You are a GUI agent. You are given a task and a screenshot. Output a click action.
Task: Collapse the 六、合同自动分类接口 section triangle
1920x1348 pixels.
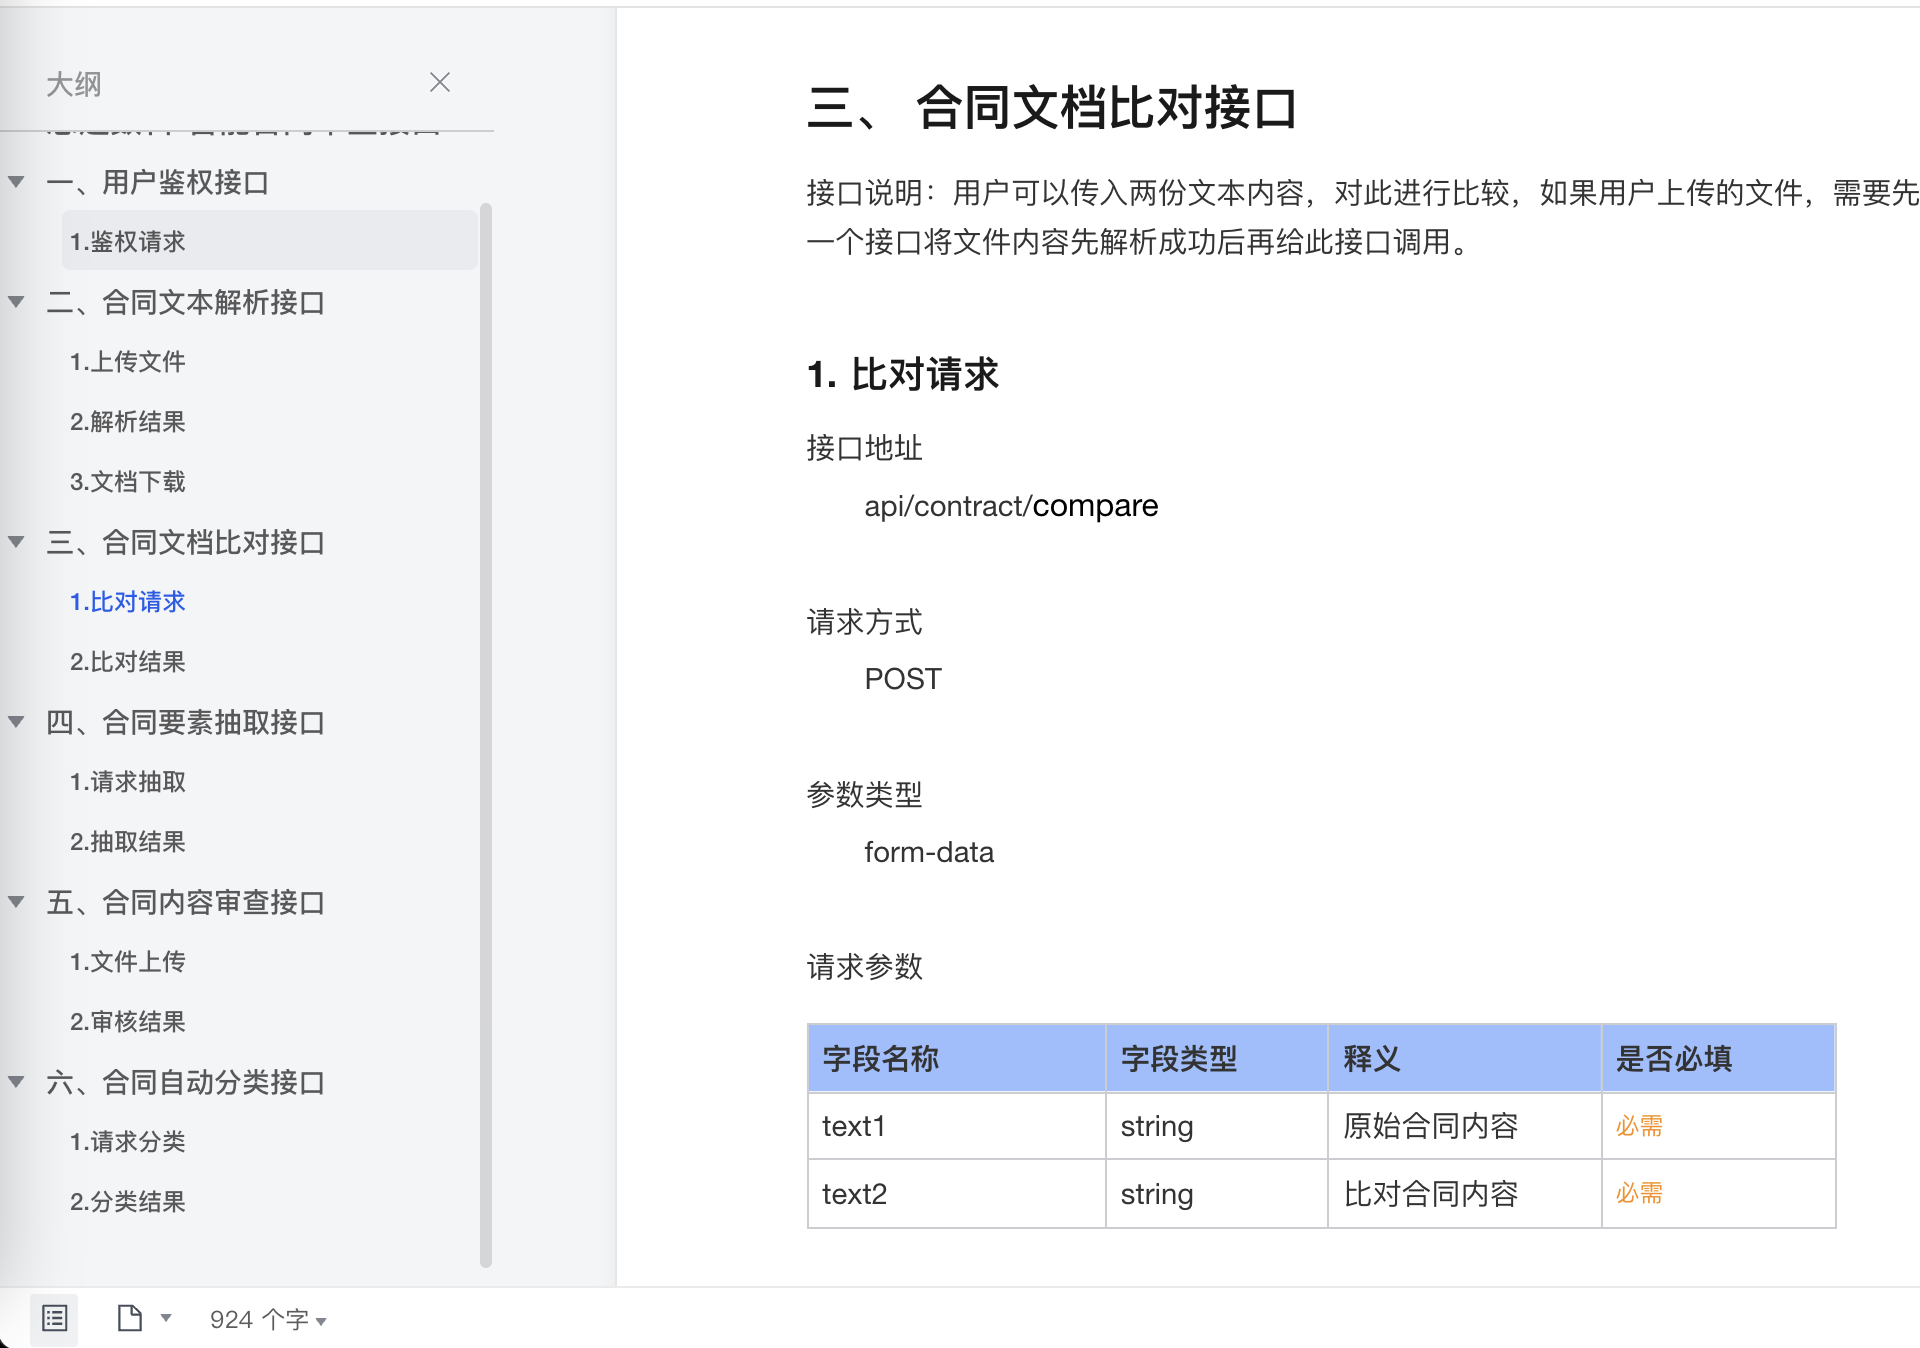17,1082
